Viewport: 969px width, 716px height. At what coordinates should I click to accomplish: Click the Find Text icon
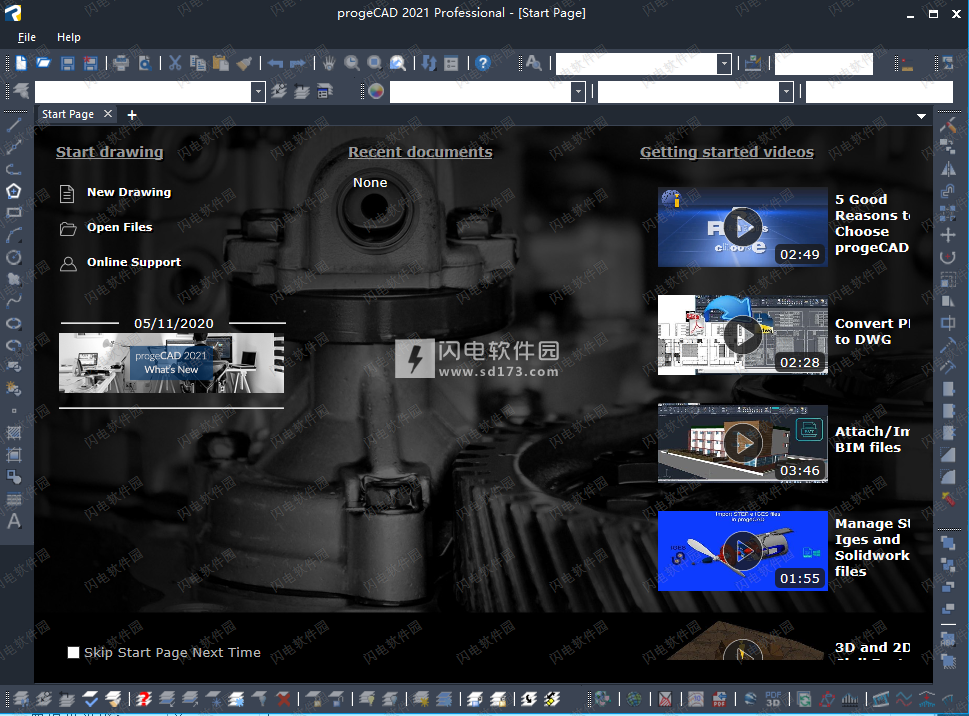[534, 63]
